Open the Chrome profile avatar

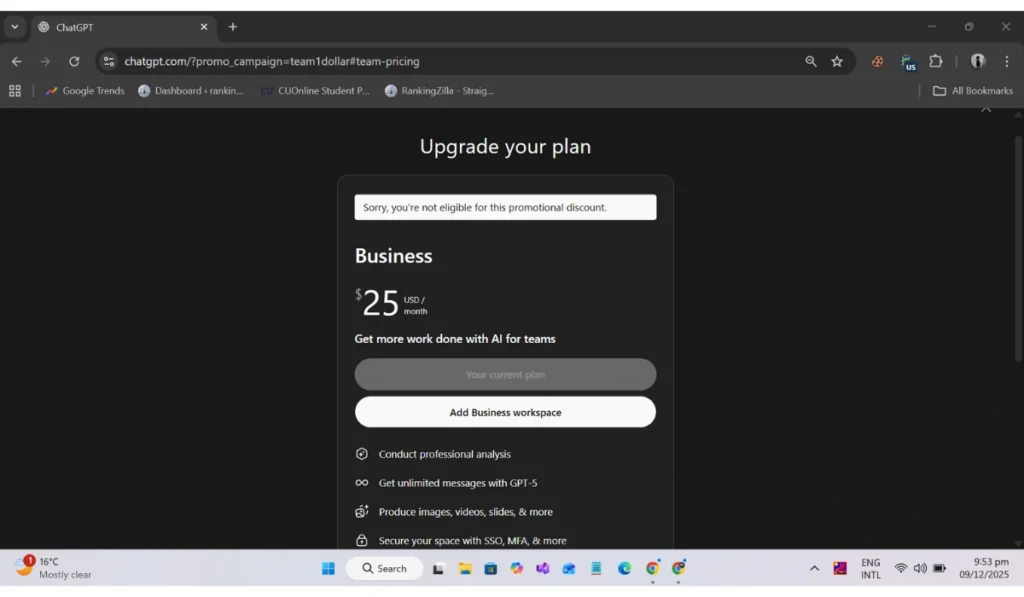coord(978,61)
